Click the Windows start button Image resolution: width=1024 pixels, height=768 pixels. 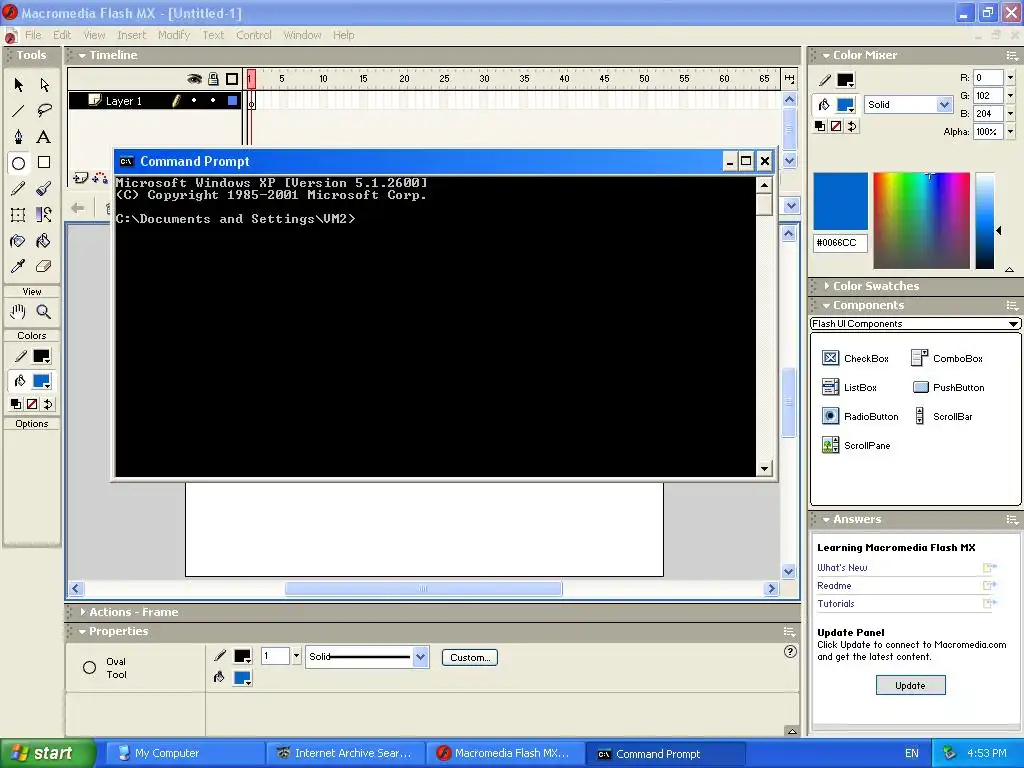click(48, 753)
